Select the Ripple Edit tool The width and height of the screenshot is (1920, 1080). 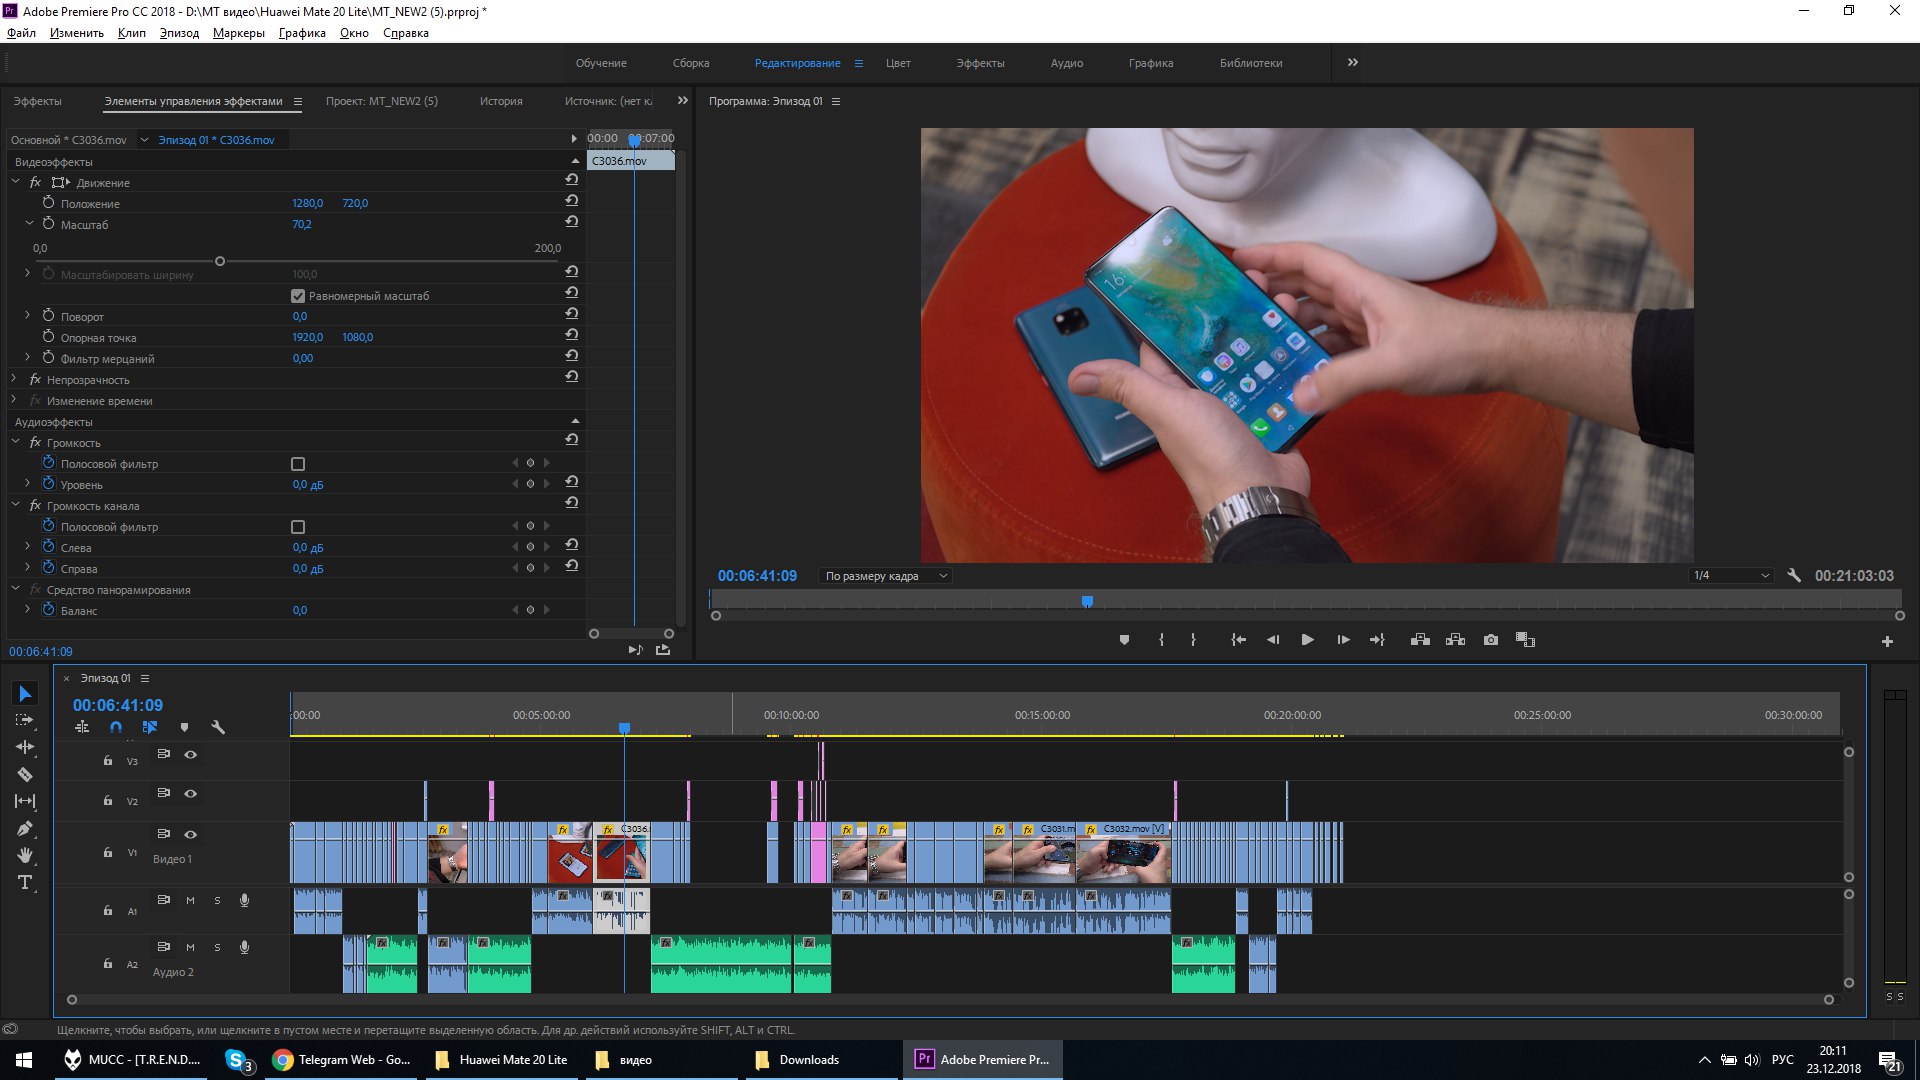point(25,747)
